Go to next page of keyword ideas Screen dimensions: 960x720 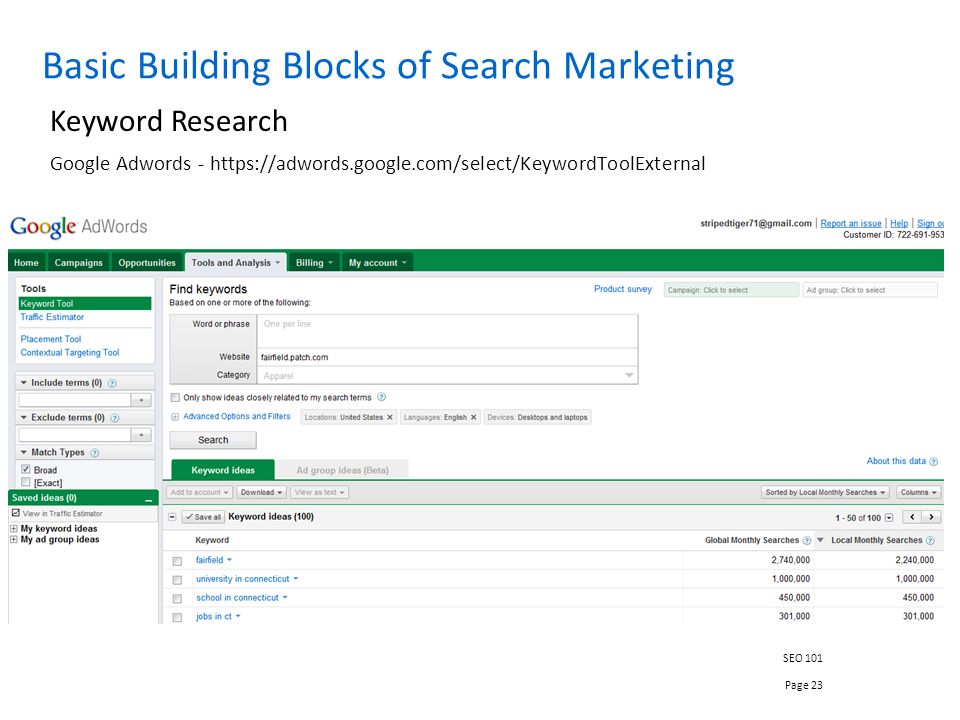coord(932,517)
